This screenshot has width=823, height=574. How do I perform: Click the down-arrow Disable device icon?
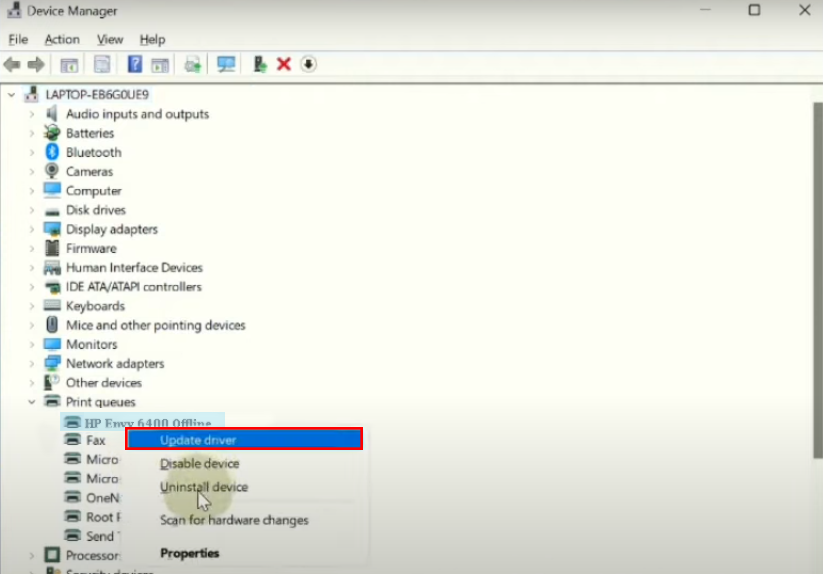309,64
